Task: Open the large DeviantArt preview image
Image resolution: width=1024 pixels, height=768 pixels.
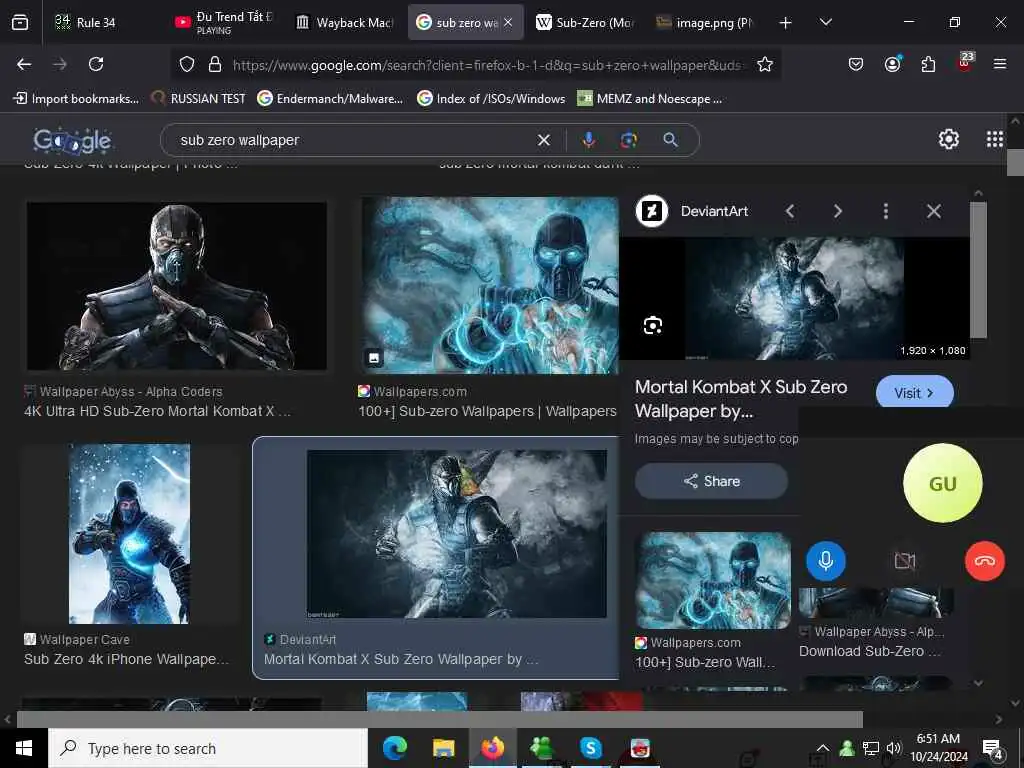Action: pyautogui.click(x=794, y=298)
